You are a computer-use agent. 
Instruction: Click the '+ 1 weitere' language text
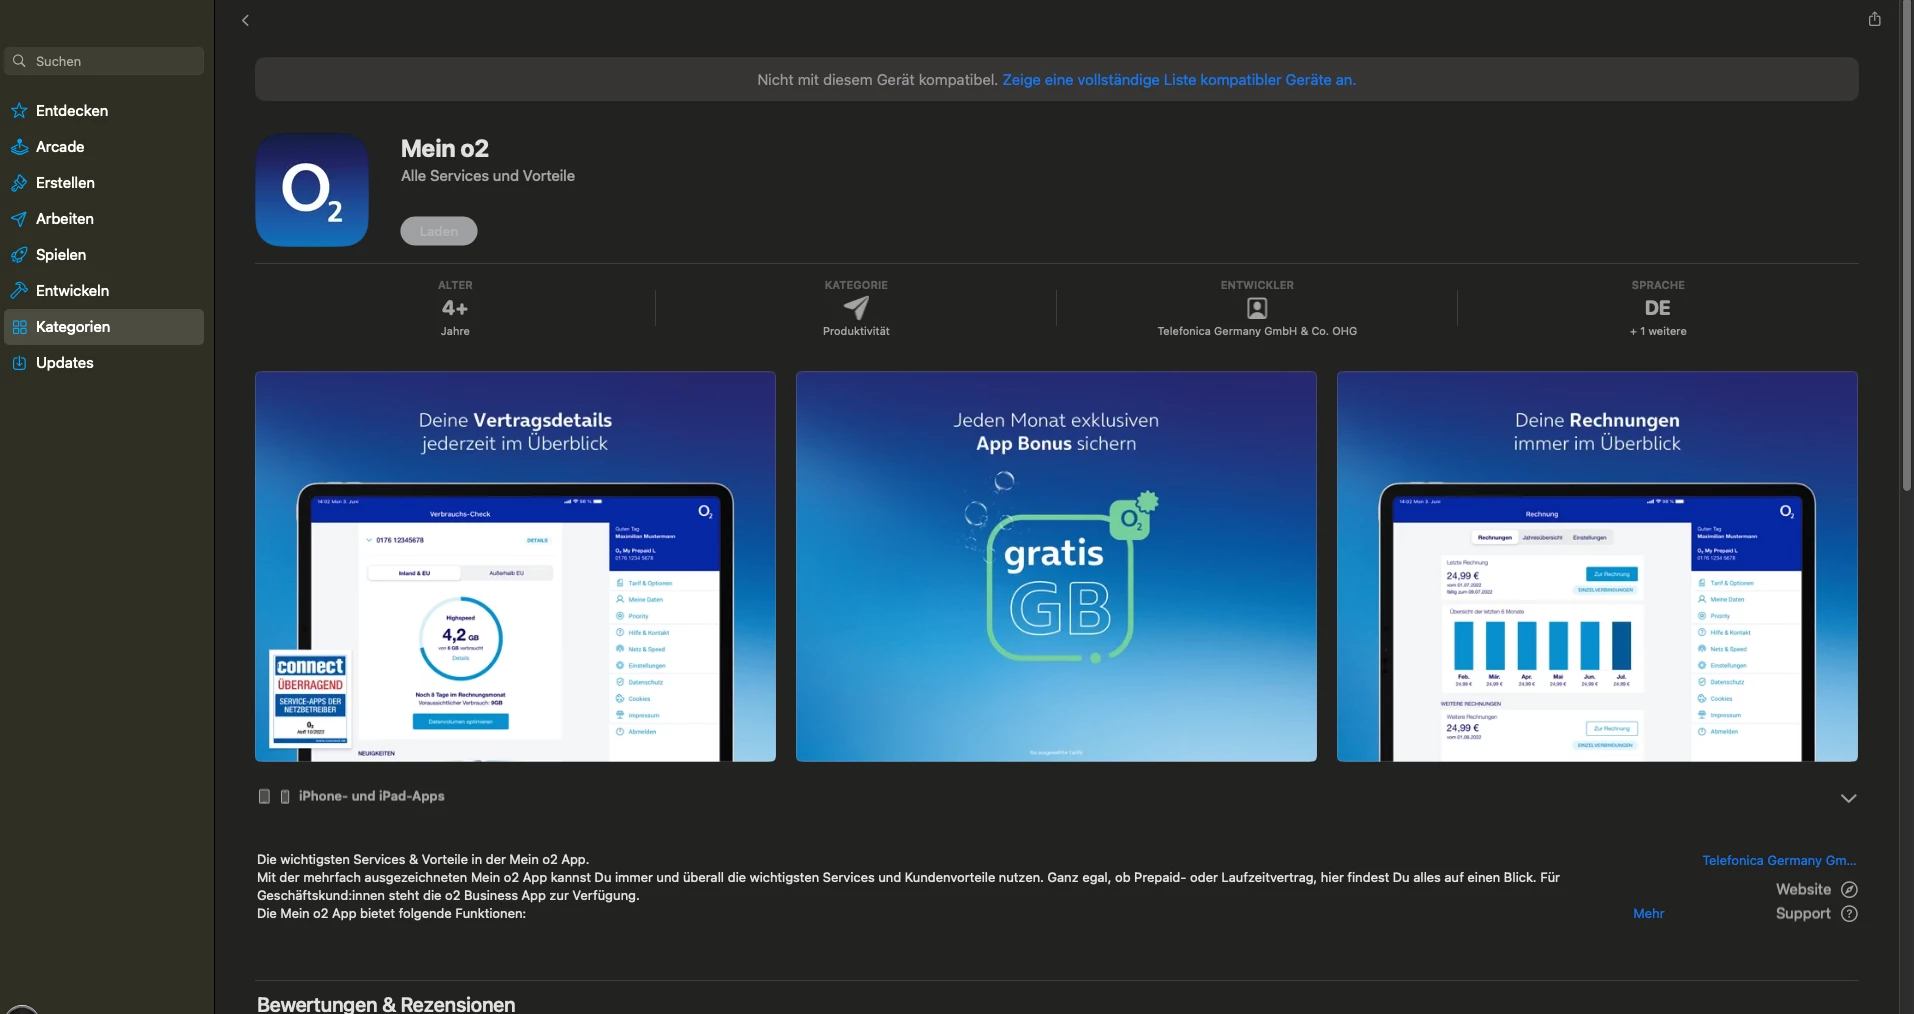tap(1658, 332)
